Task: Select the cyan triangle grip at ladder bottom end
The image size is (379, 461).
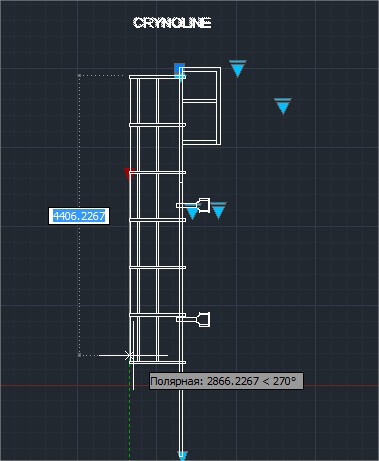Action: coord(182,456)
